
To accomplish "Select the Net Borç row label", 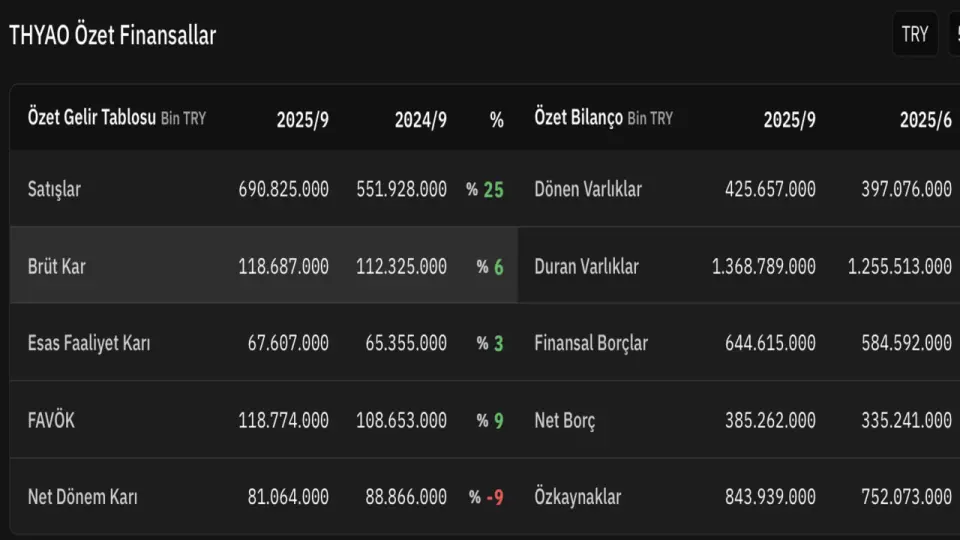I will (565, 420).
